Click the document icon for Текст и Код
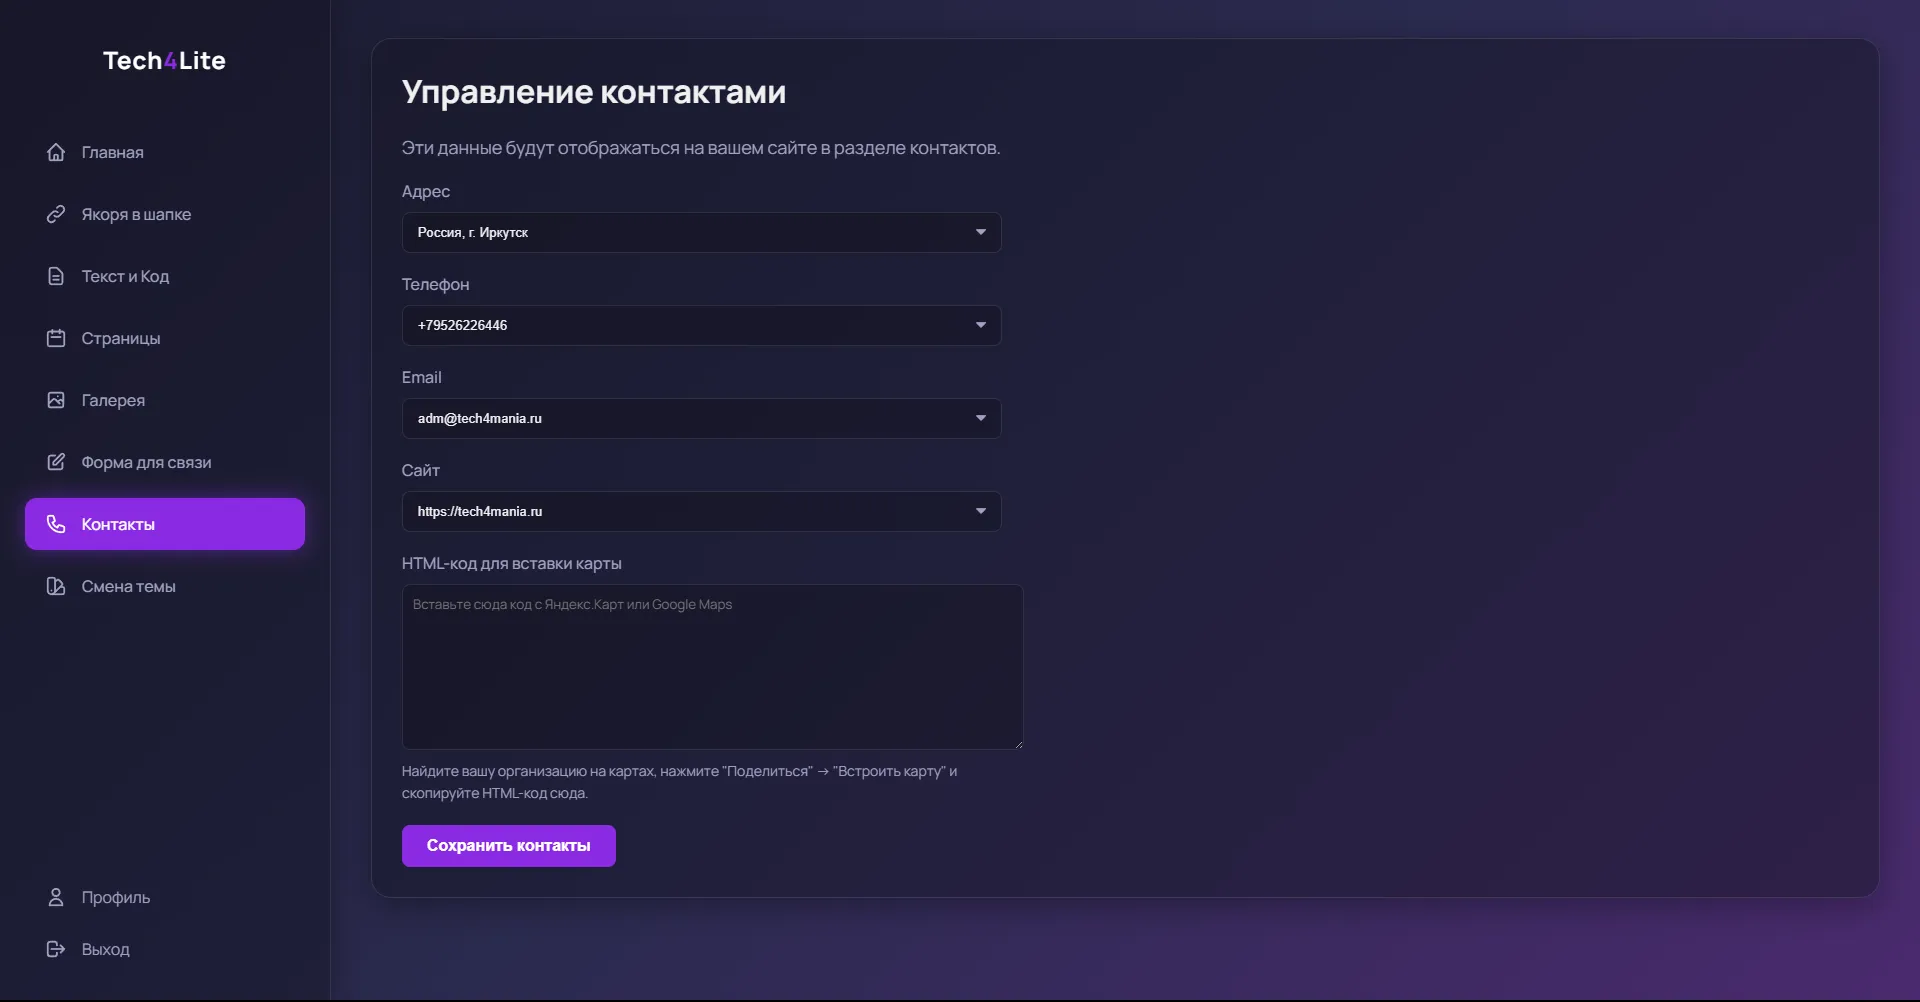Screen dimensions: 1920x1002 click(x=56, y=276)
